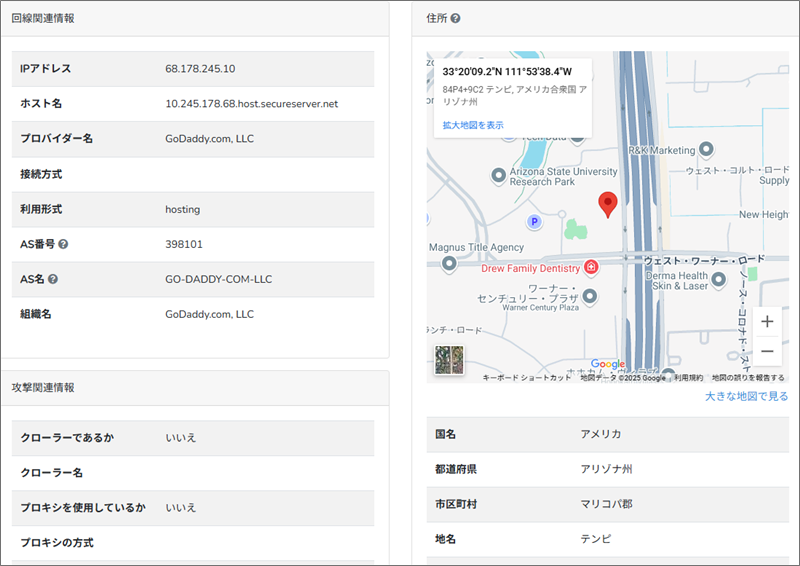Image resolution: width=800 pixels, height=566 pixels.
Task: Click country value アメリカ
Action: tap(601, 434)
